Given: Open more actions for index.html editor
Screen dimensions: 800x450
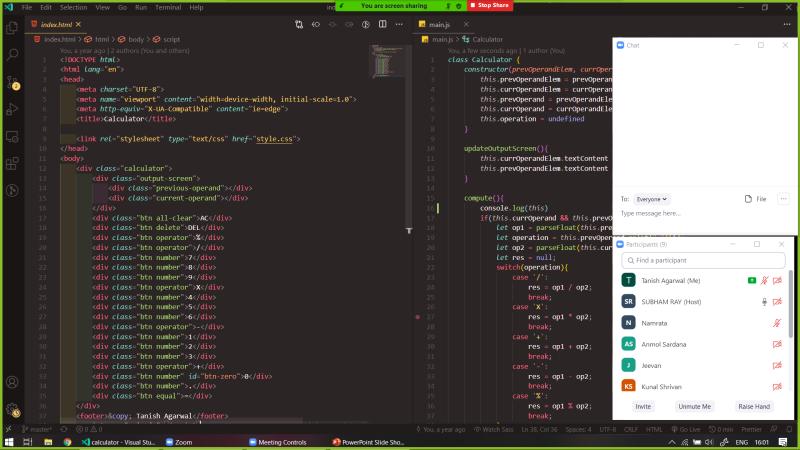Looking at the screenshot, I should [x=399, y=24].
